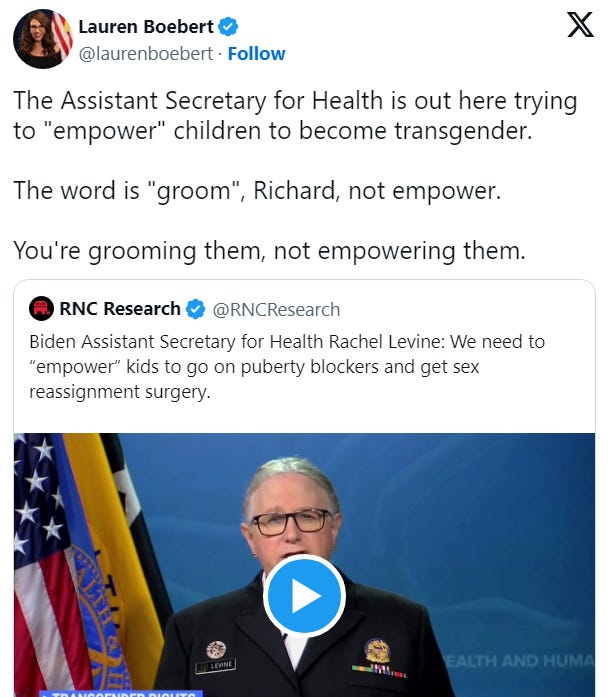Screen dimensions: 610x697
Task: Click RNC Research's verified checkmark badge
Action: [195, 309]
